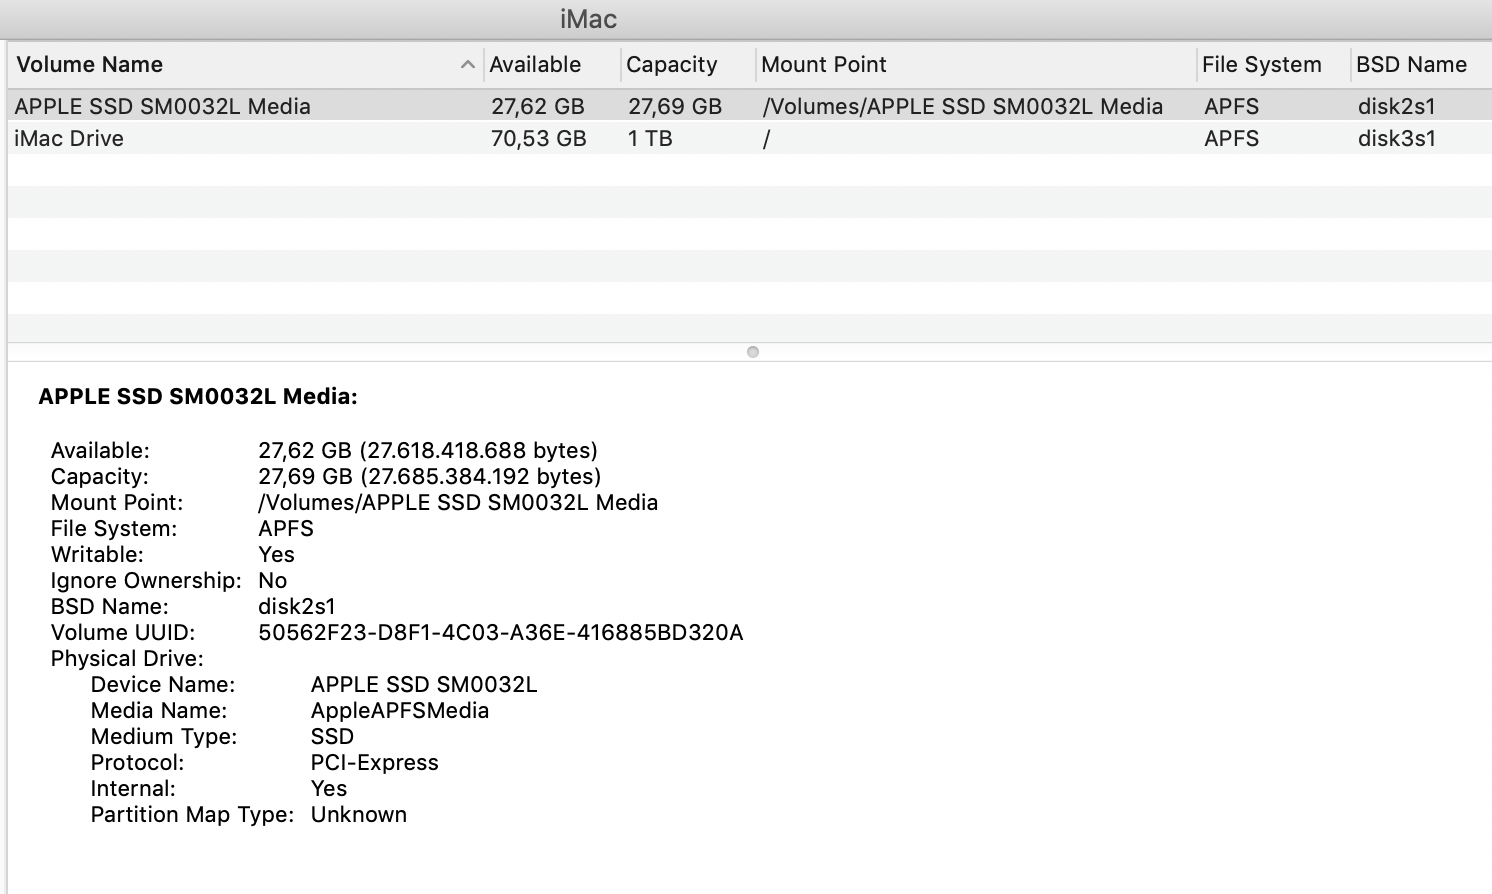Click the 27,69 GB capacity cell
Screen dimensions: 1492x894
[x=675, y=106]
